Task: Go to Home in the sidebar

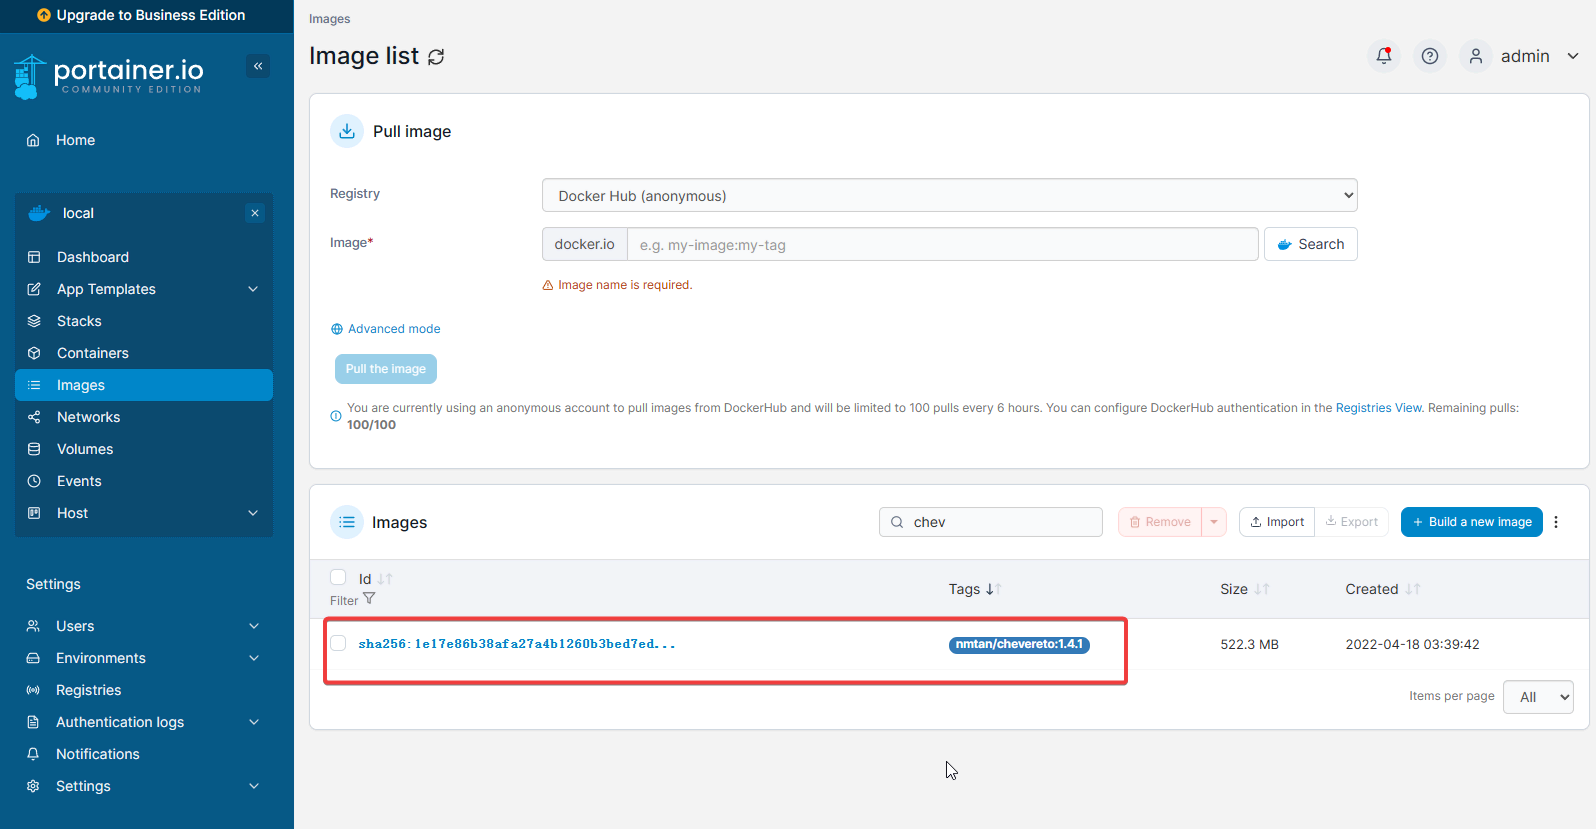Action: point(144,140)
